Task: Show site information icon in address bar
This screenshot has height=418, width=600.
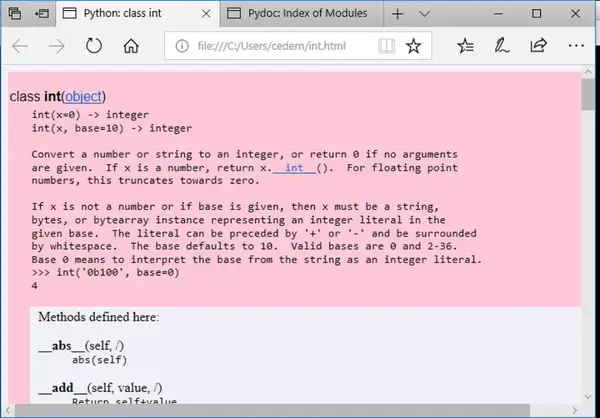Action: (182, 46)
